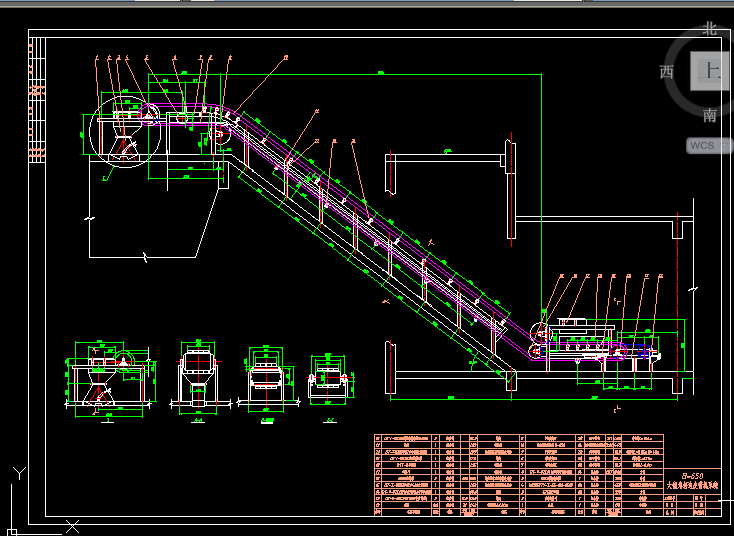Open the WCS coordinate system dropdown
734x536 pixels.
[707, 145]
